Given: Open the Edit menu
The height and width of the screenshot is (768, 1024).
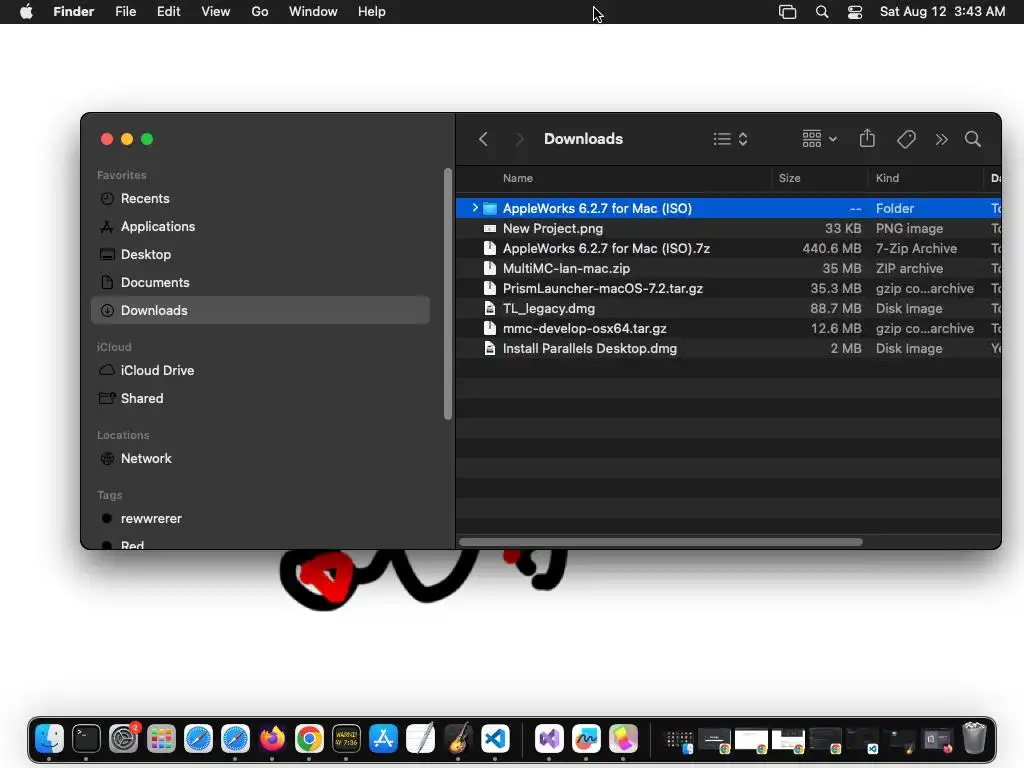Looking at the screenshot, I should click(x=168, y=12).
